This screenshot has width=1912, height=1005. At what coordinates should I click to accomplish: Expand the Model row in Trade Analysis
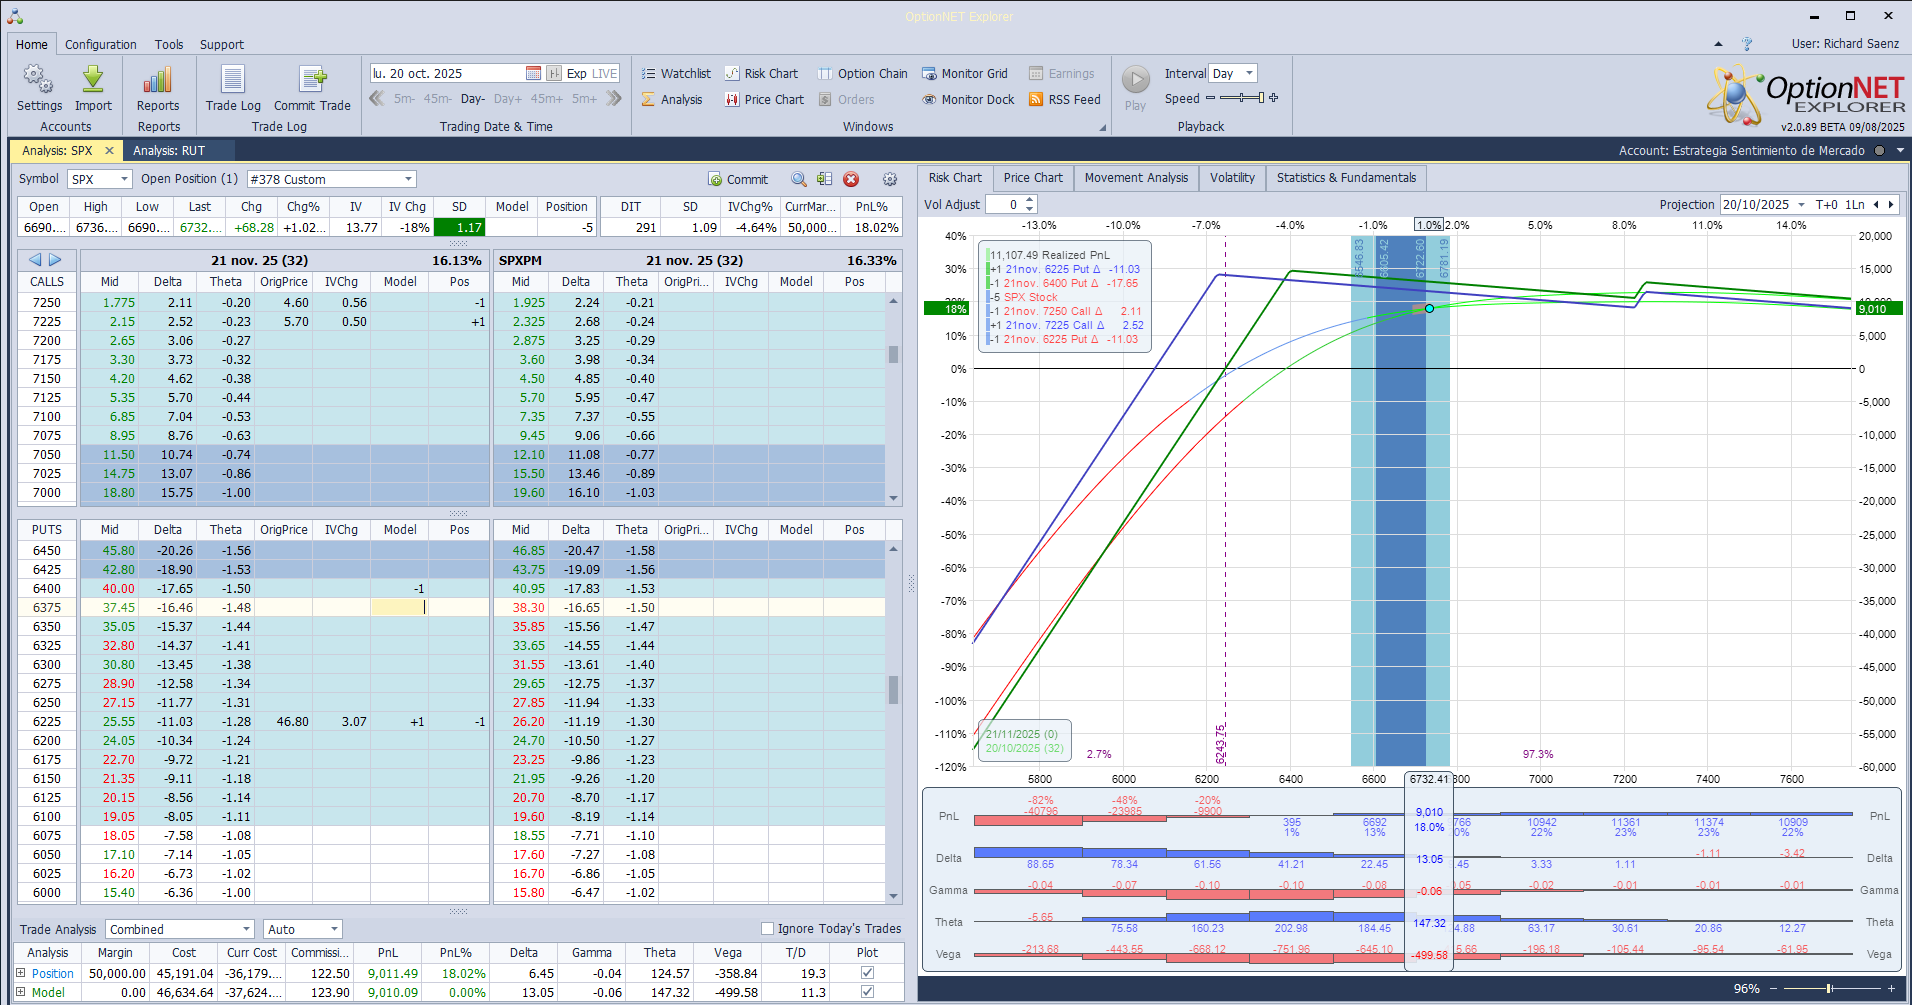click(20, 992)
